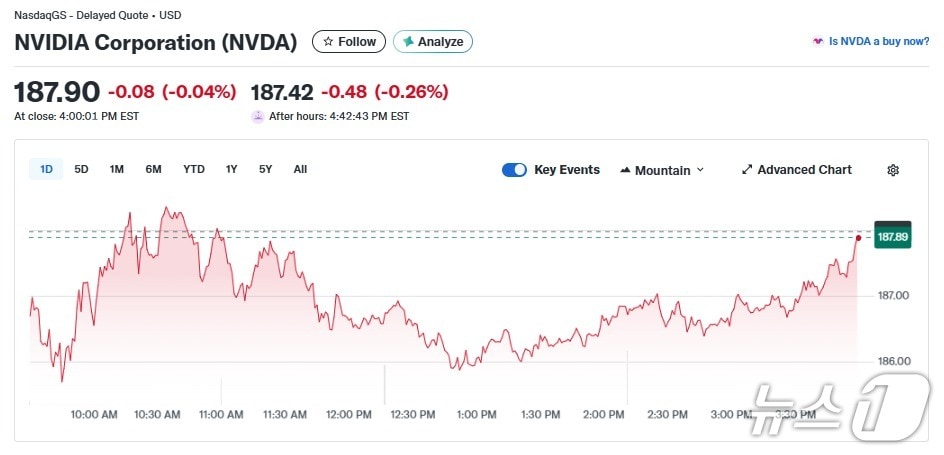Click the red current-price dot on chart
944x455 pixels.
[x=858, y=237]
